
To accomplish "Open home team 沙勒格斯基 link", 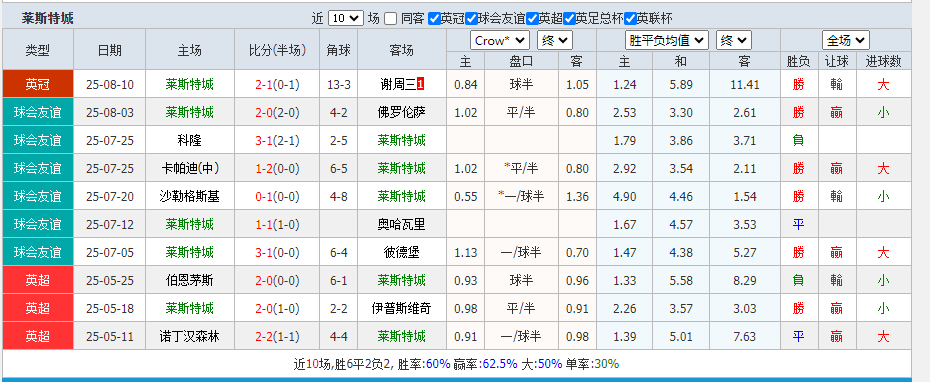I will (189, 196).
